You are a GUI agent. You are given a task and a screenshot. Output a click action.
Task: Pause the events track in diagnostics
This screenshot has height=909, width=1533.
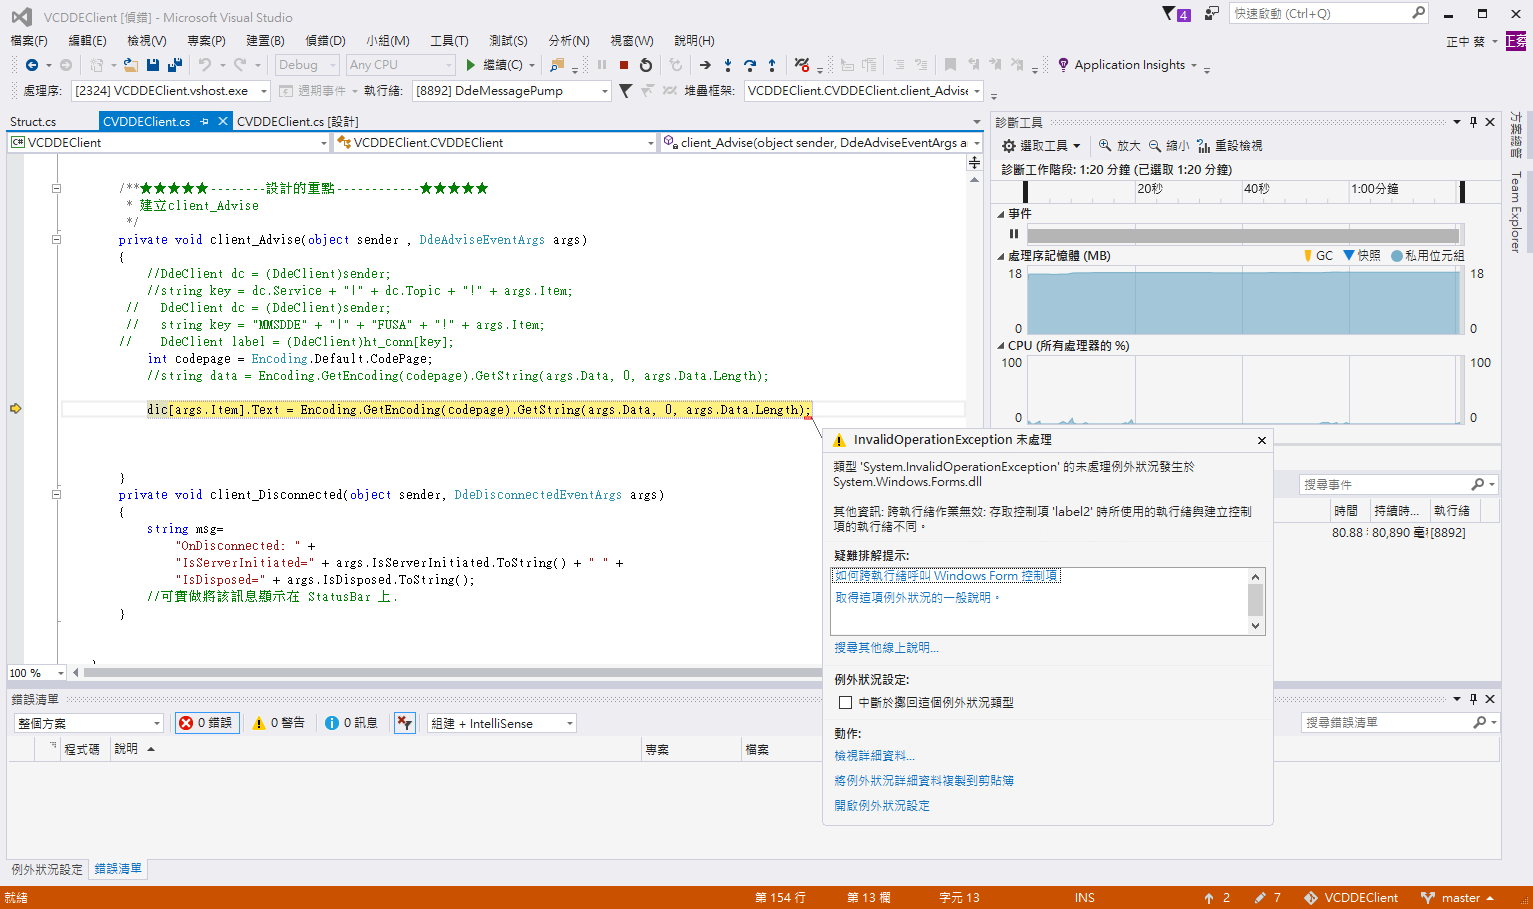coord(1014,234)
